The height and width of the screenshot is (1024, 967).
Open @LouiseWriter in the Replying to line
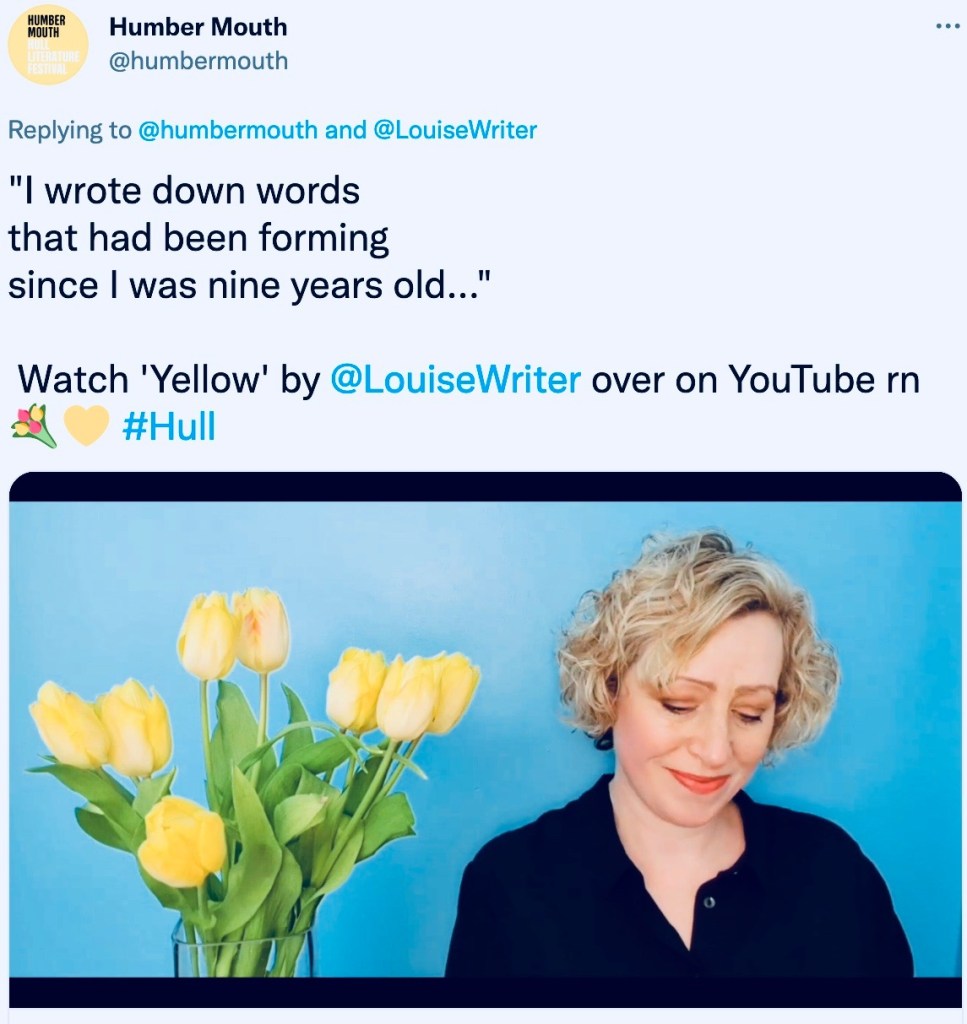(454, 130)
